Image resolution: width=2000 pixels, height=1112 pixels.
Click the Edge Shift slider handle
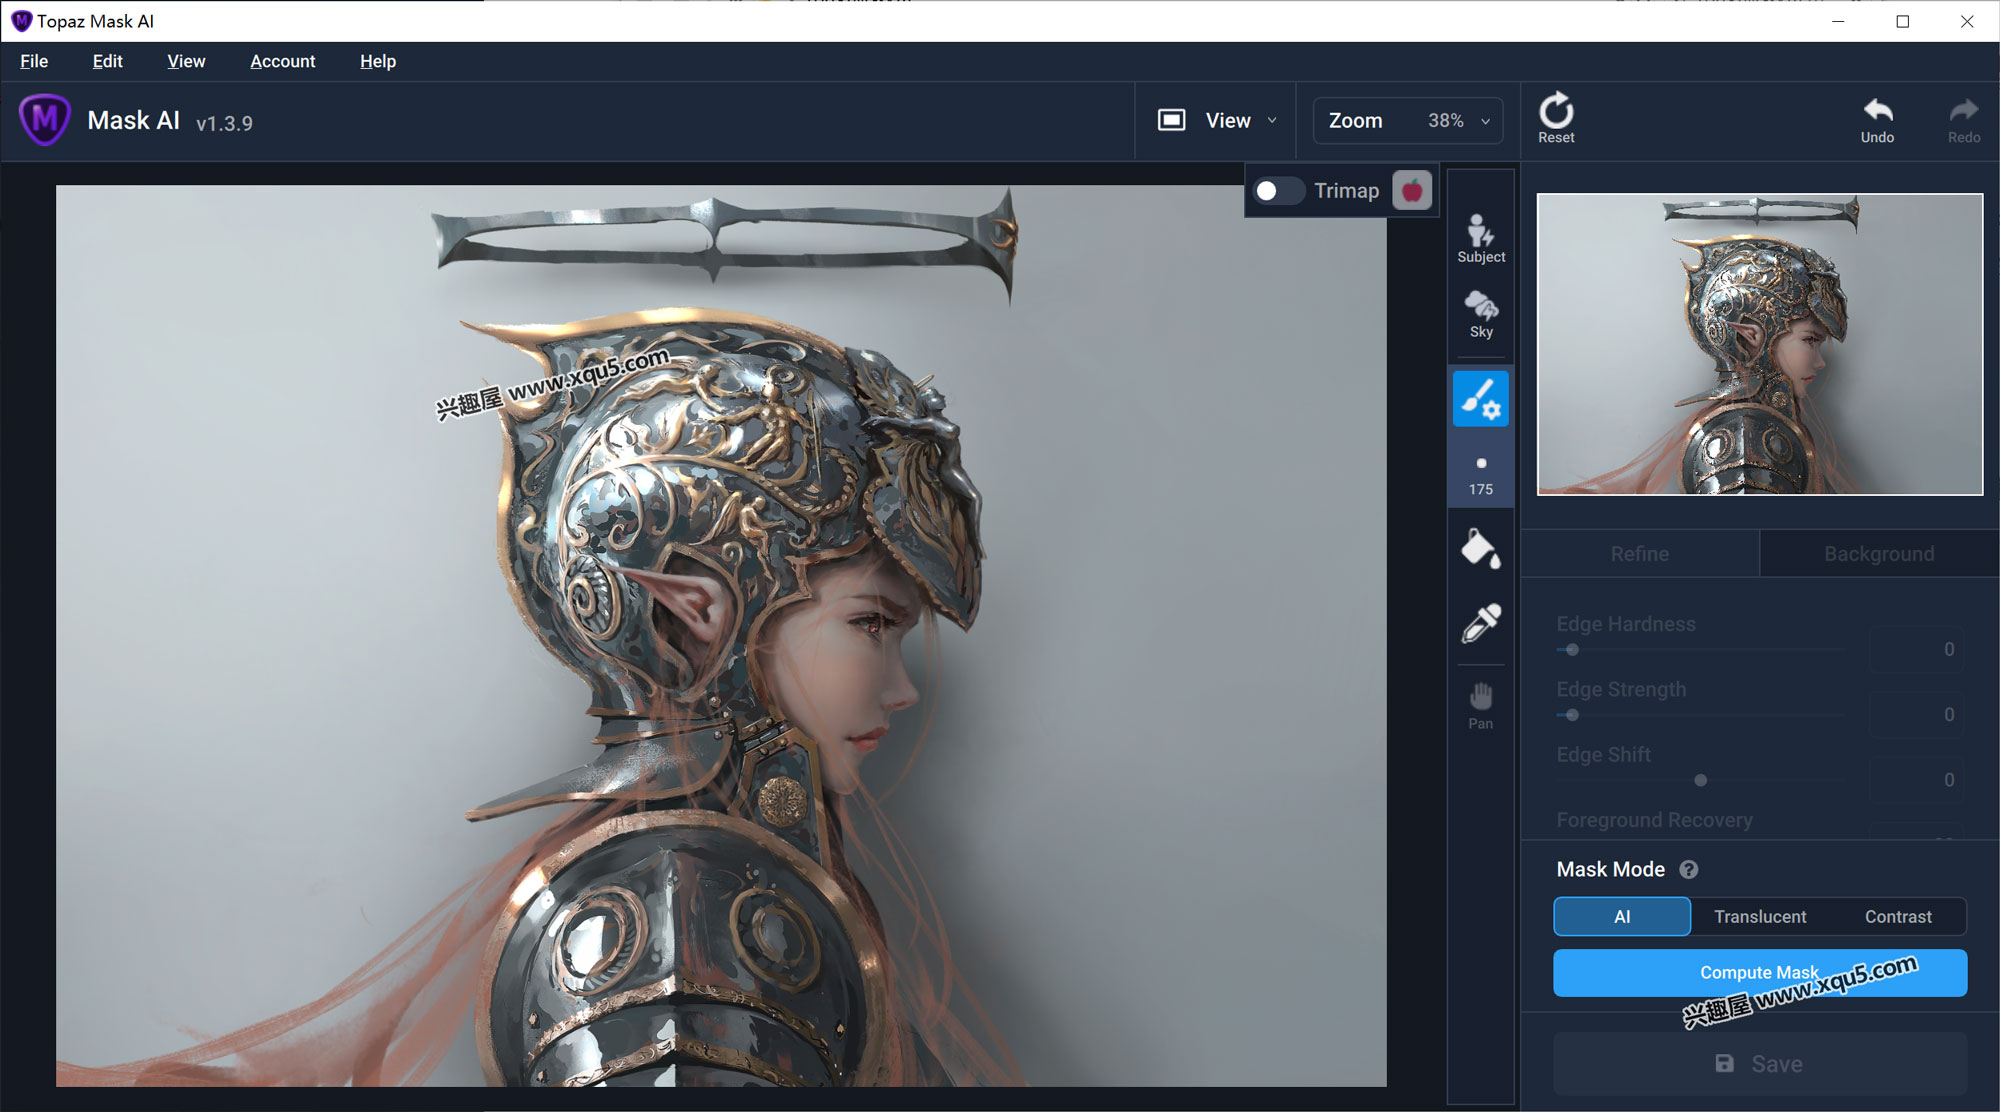(1701, 780)
